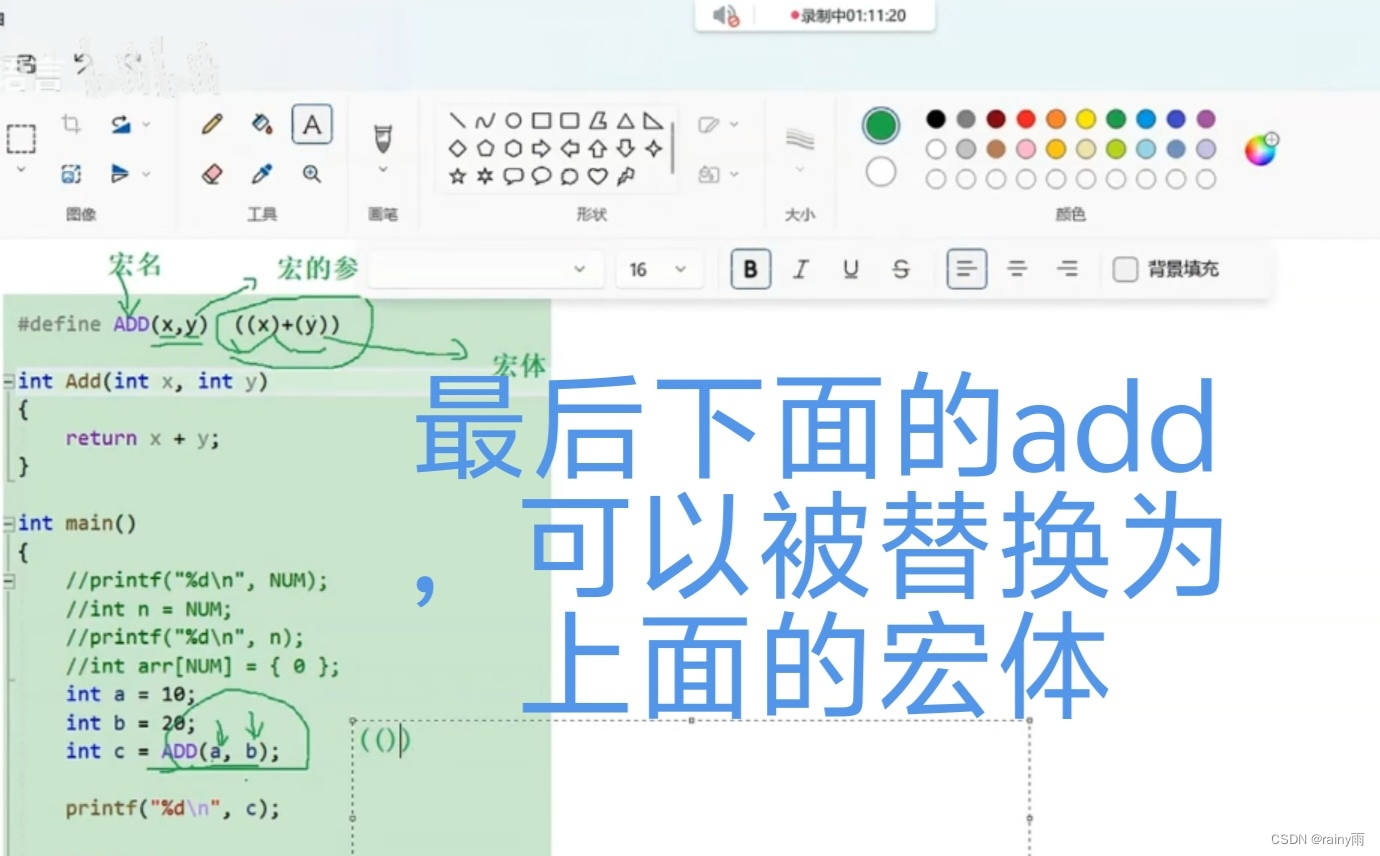Click the Undo arrow

81,63
